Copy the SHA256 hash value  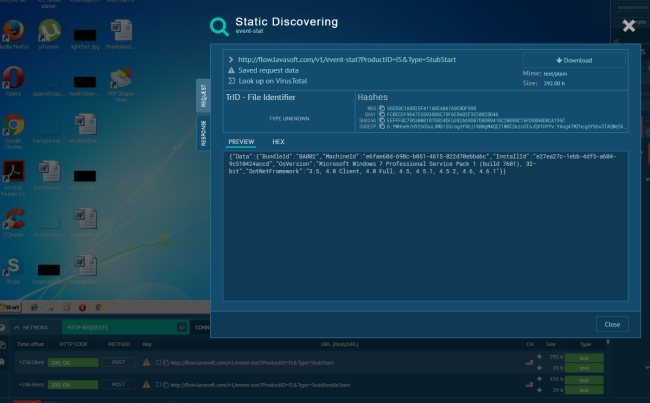382,120
